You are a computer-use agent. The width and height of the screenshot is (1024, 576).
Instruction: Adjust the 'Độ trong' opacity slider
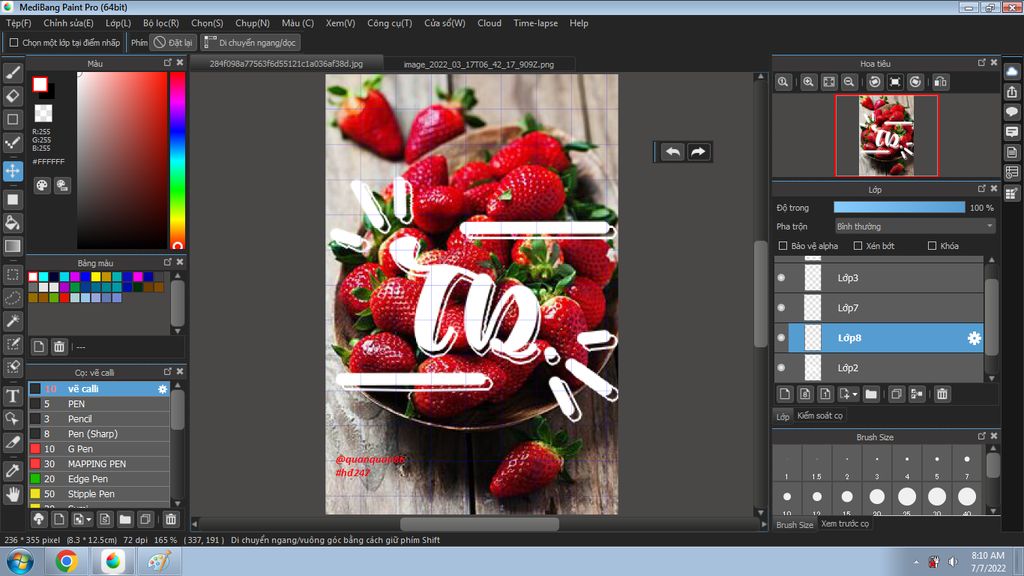[x=899, y=207]
